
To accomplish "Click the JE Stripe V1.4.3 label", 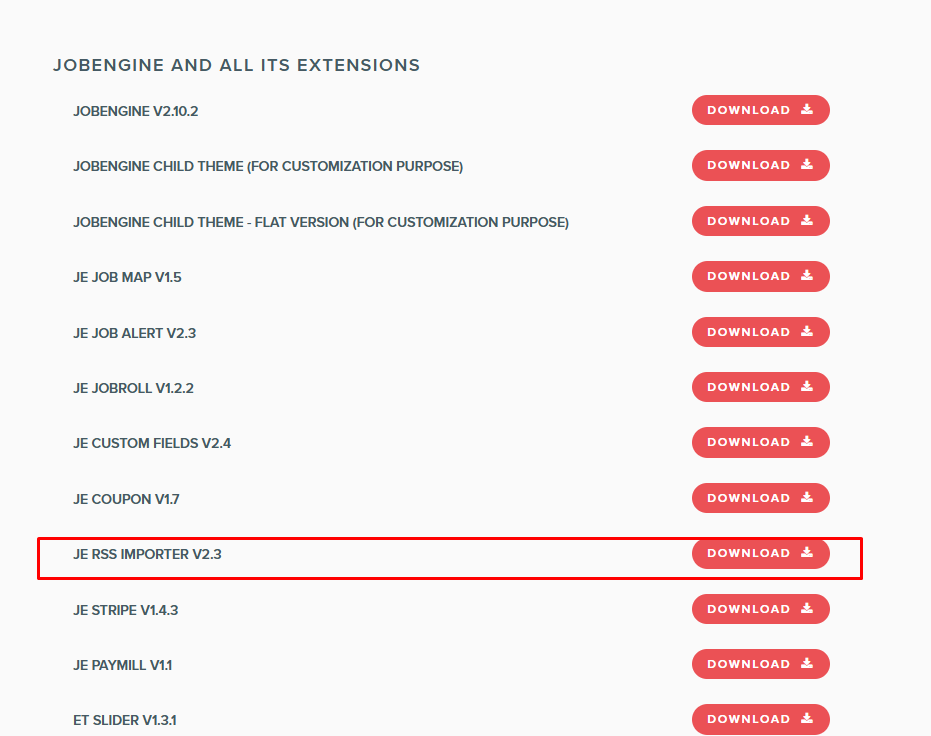I will (x=126, y=609).
